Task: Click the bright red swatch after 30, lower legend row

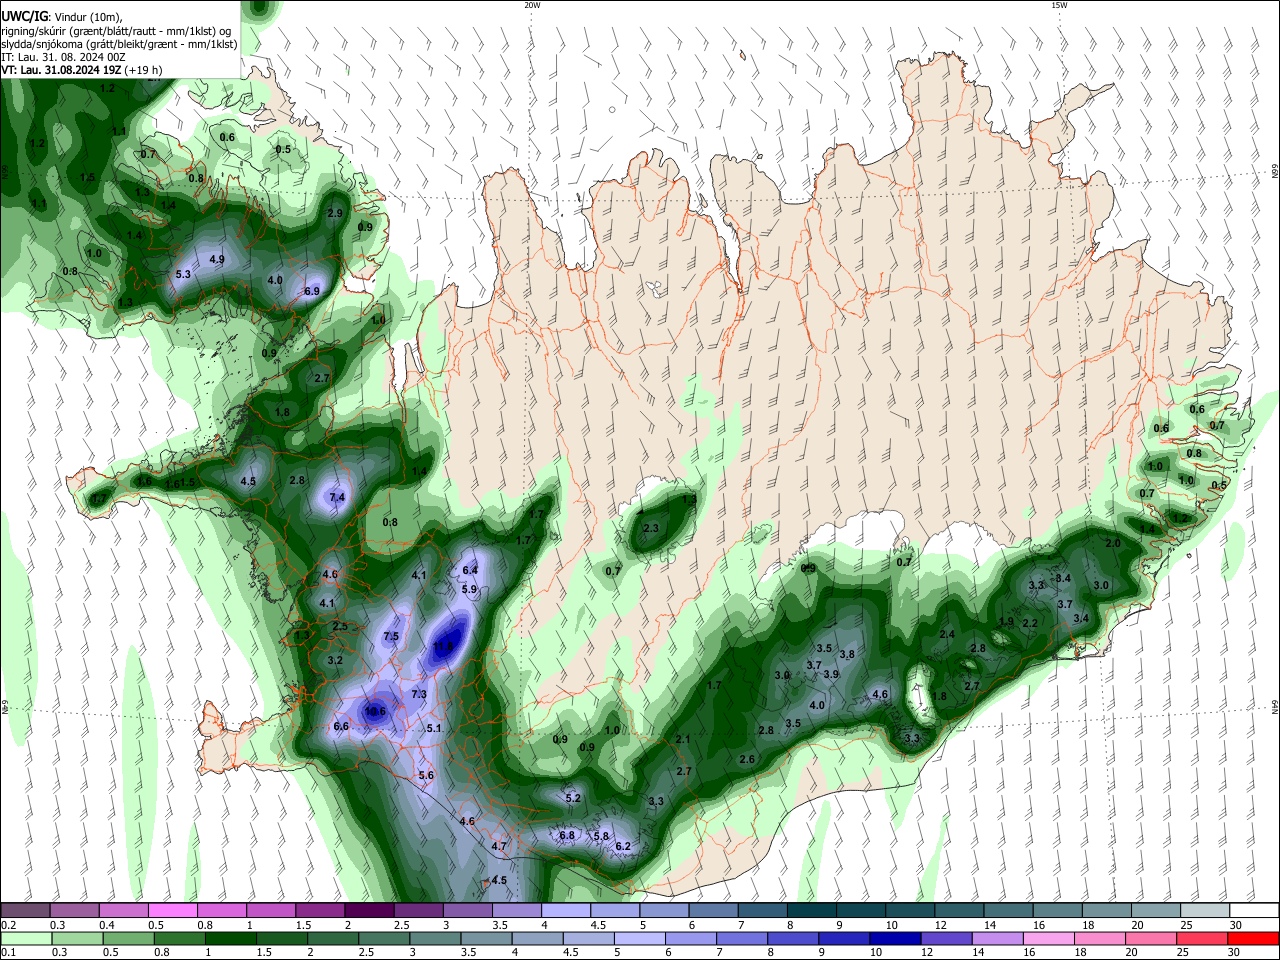Action: [1254, 938]
